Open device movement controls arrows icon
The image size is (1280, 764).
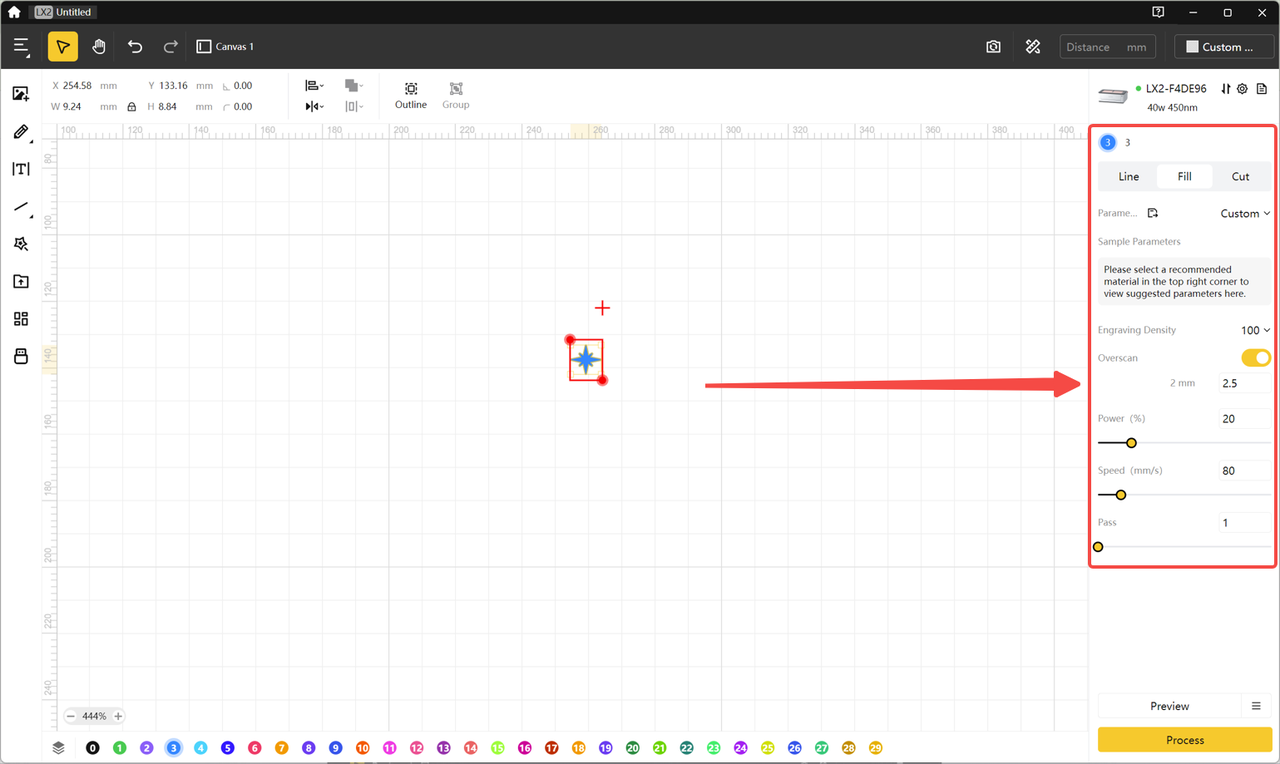pyautogui.click(x=1226, y=89)
